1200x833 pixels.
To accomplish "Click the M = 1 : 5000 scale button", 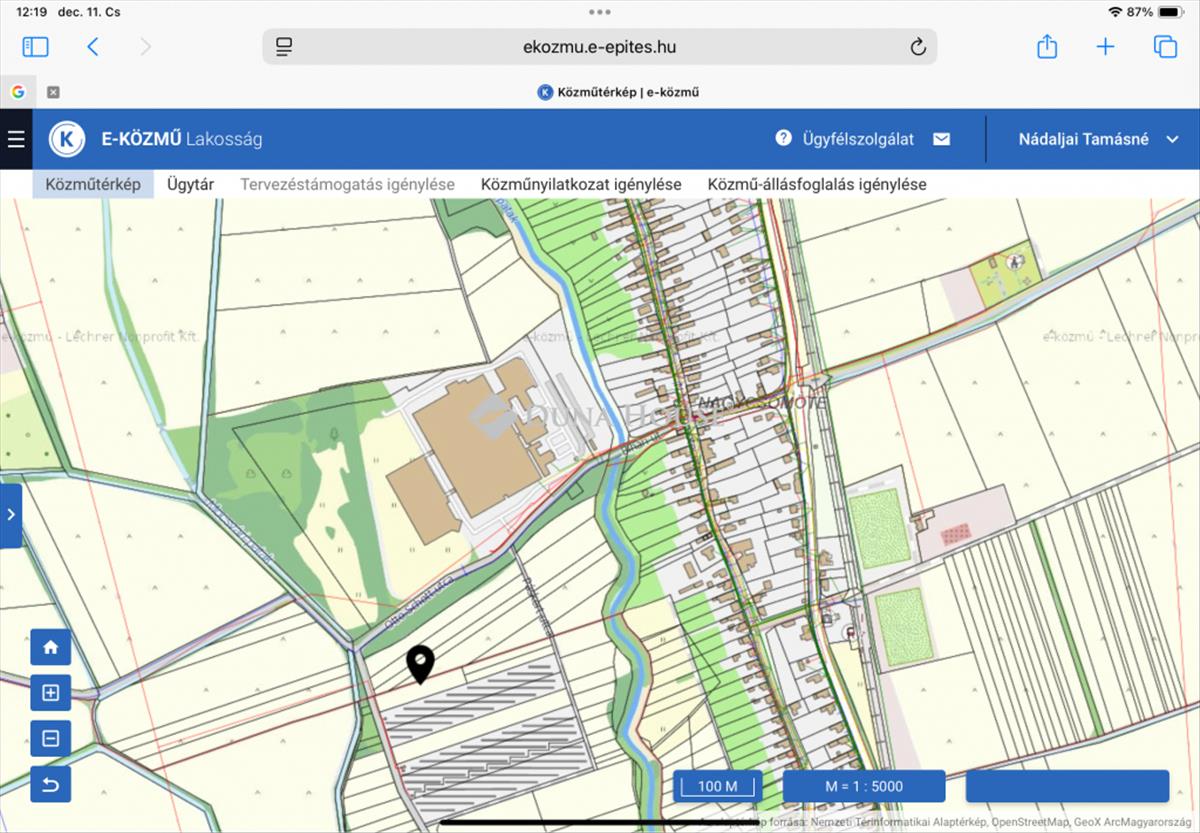I will [x=864, y=786].
